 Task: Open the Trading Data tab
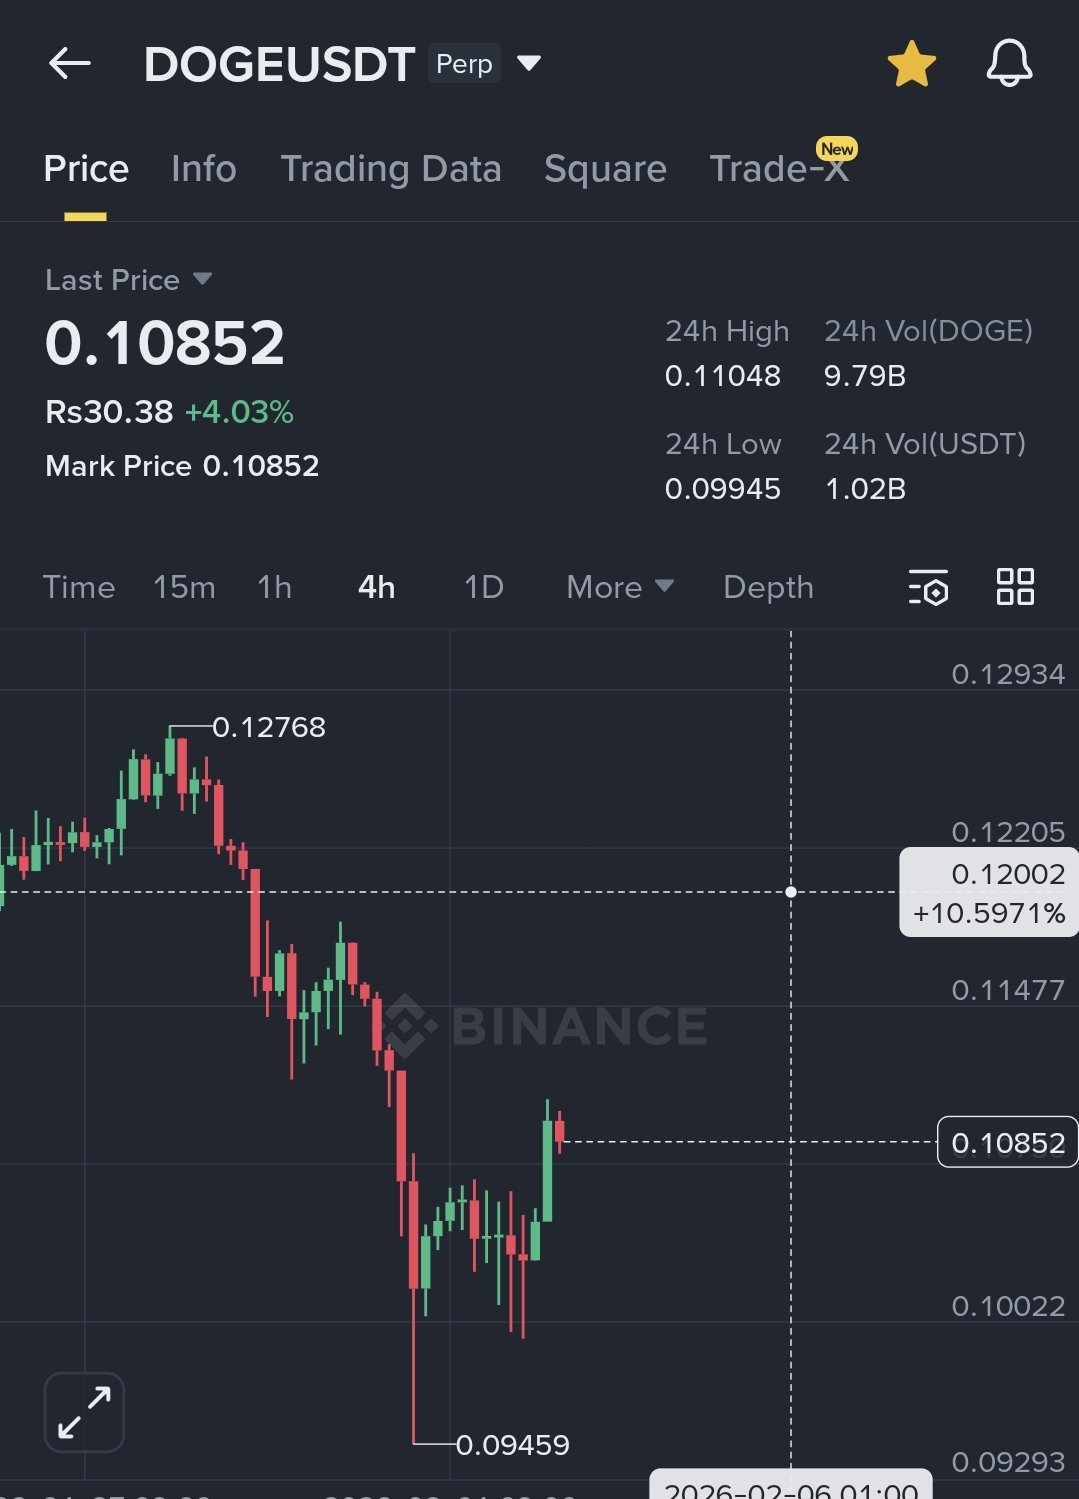[x=390, y=169]
